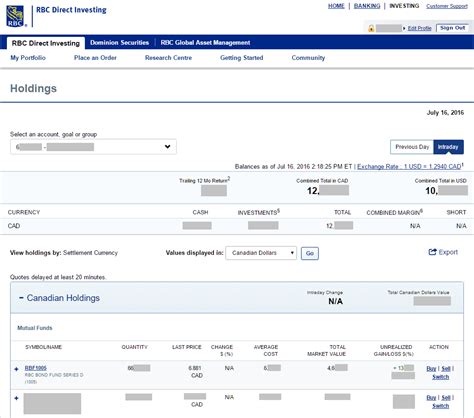Click the Quotes delayed notice text
Viewport: 474px width, 418px height.
coord(58,277)
